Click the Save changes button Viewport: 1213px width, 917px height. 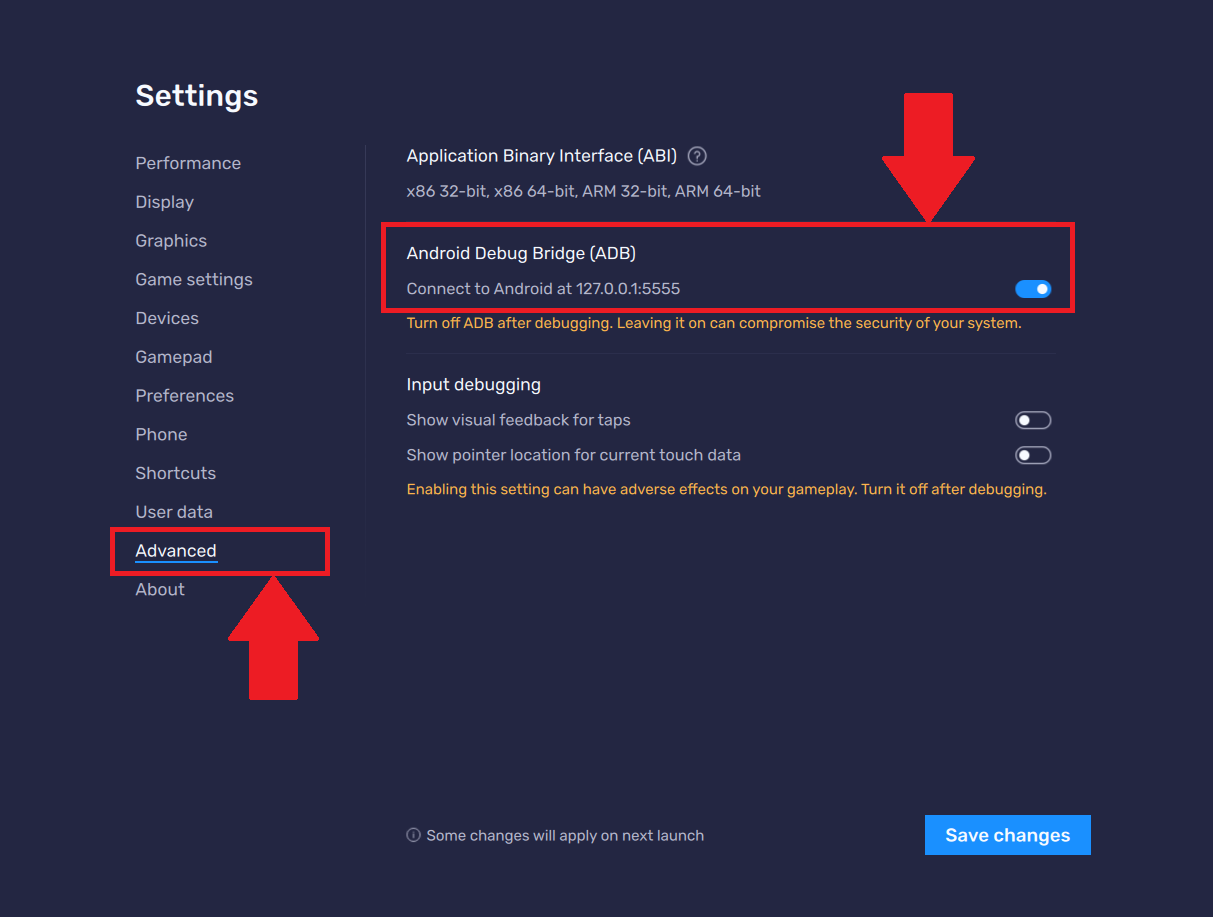pyautogui.click(x=1008, y=835)
